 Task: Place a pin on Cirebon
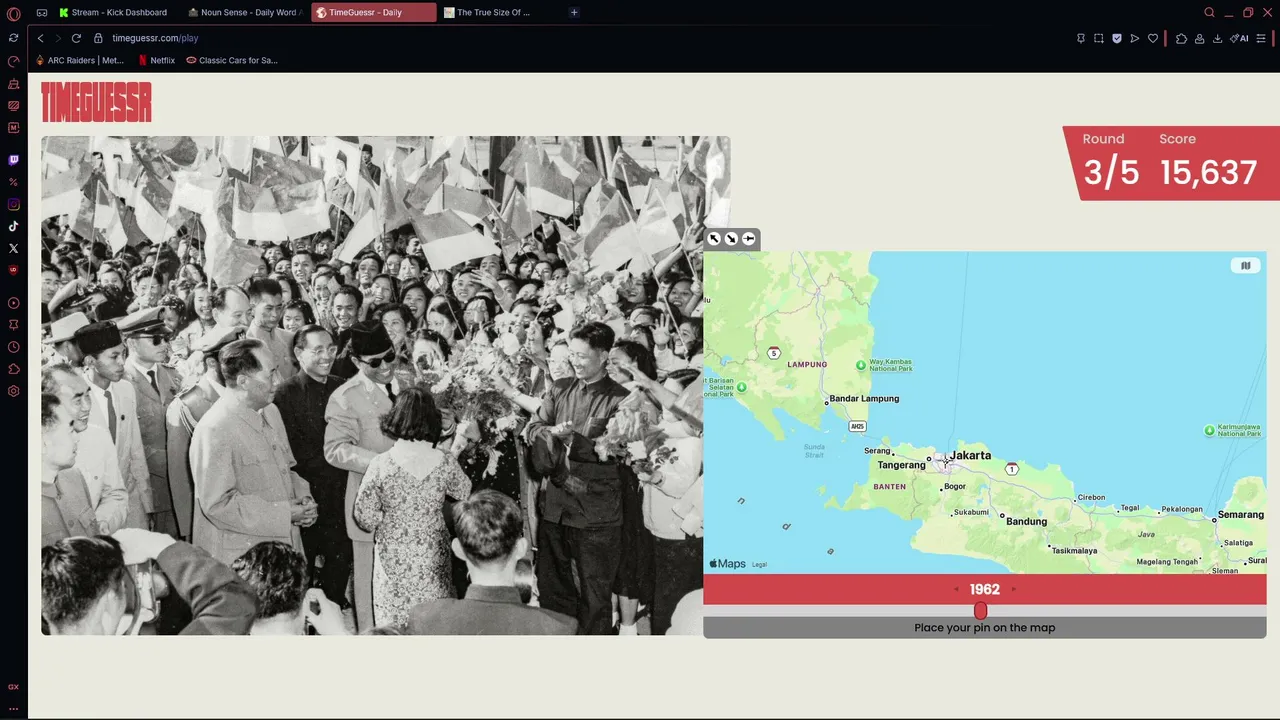click(1089, 498)
